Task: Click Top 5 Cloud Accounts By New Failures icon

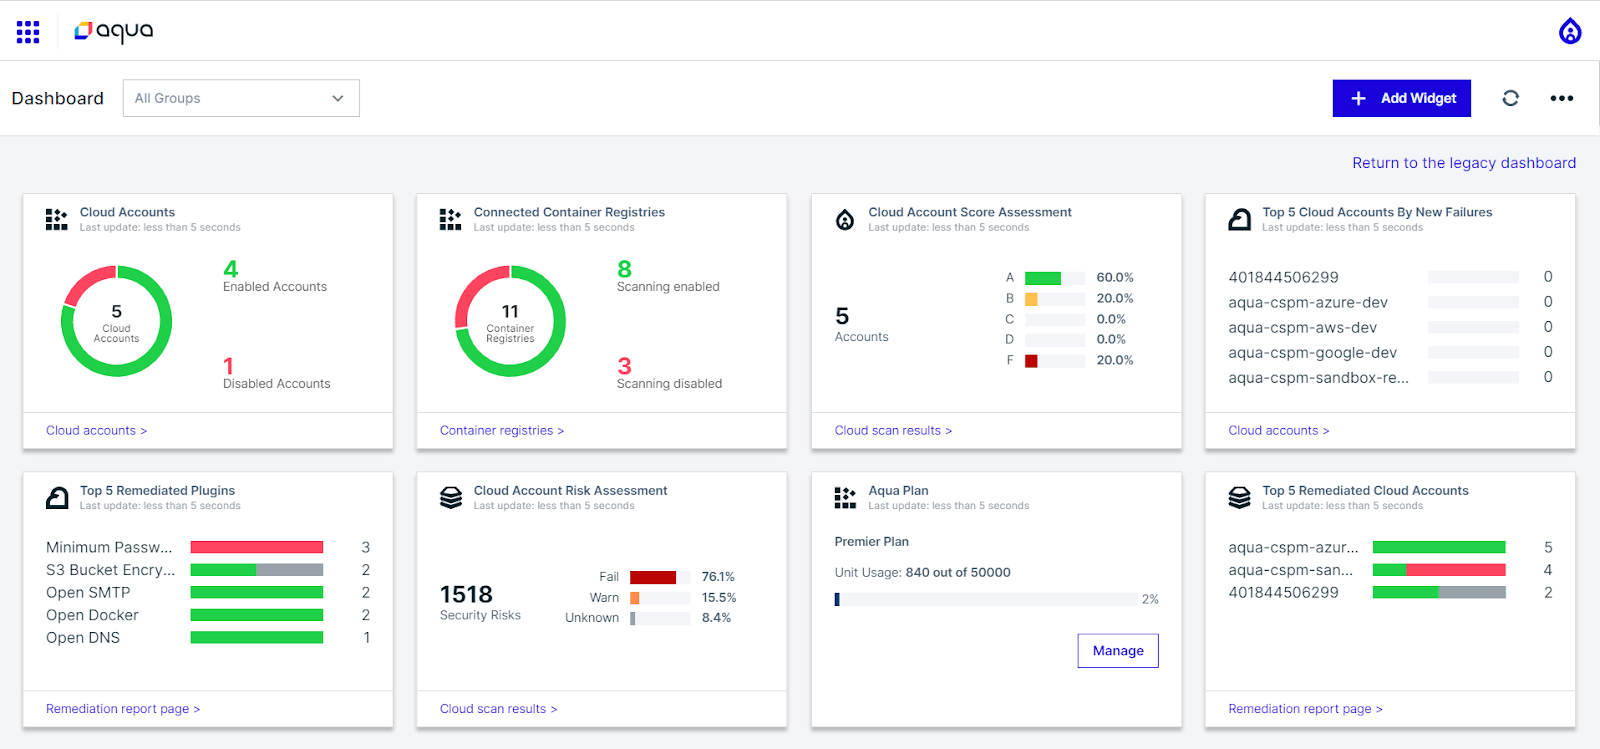Action: tap(1239, 219)
